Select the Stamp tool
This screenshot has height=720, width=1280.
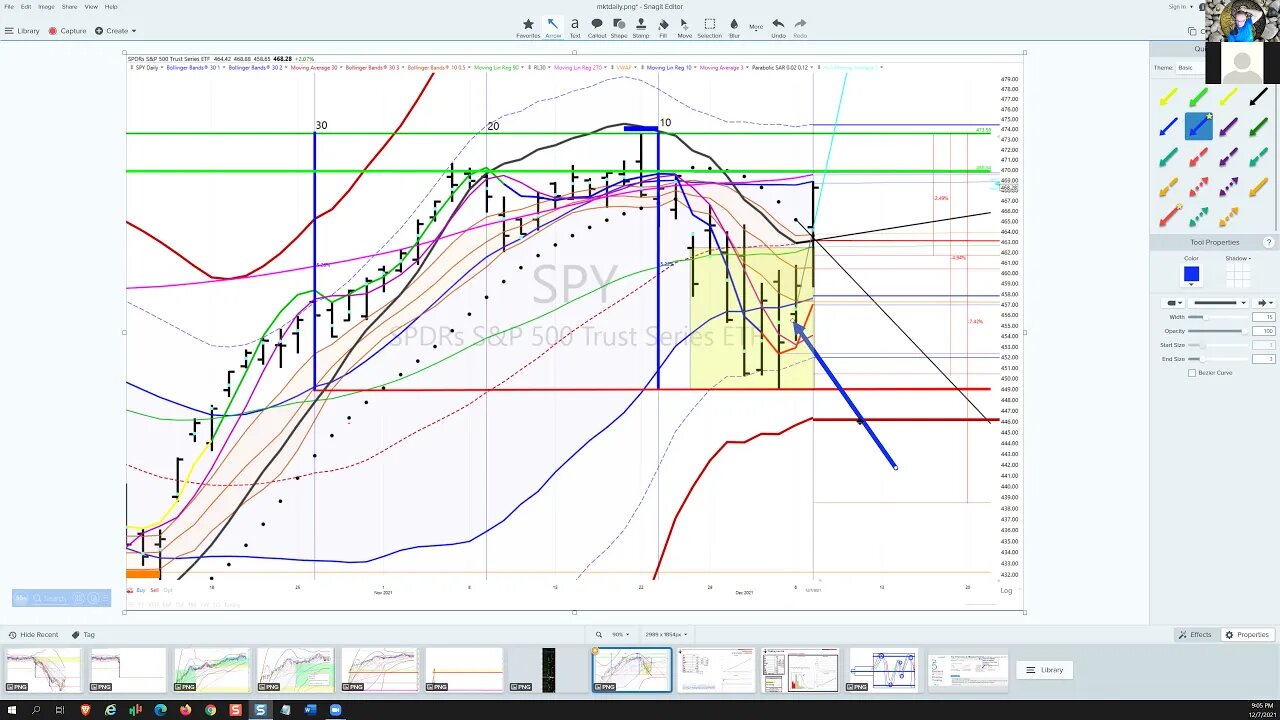coord(641,28)
